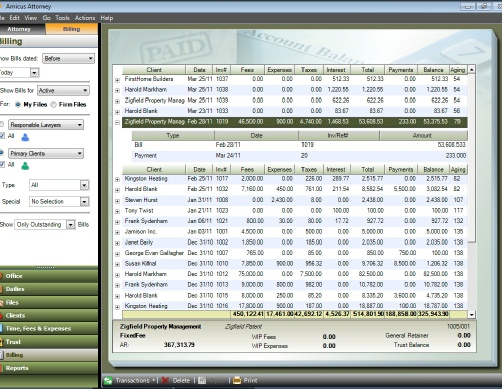Select the Tony Twist invoice 1023 row

click(x=294, y=210)
